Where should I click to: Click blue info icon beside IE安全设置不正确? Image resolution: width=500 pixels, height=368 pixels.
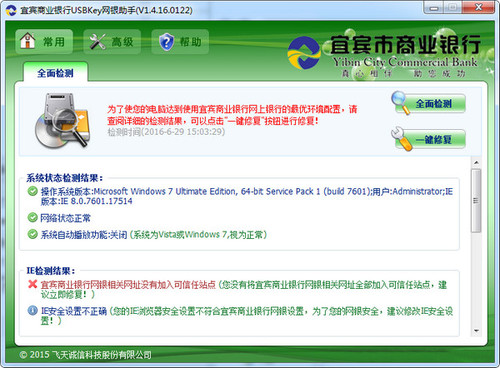33,311
